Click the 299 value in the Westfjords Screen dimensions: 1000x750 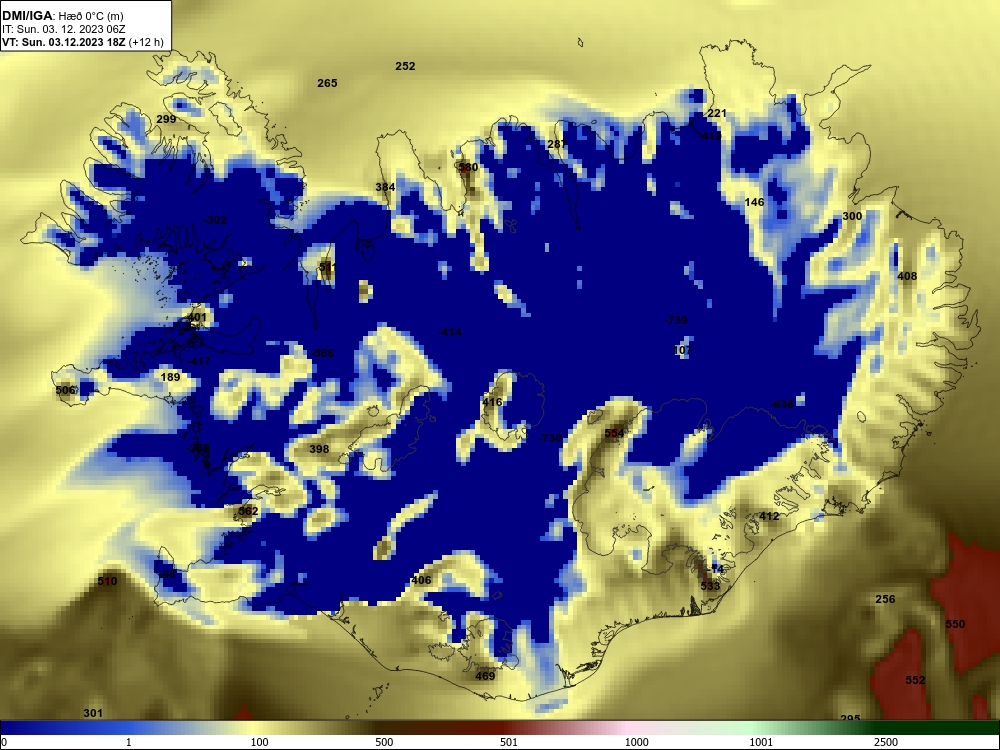(166, 119)
